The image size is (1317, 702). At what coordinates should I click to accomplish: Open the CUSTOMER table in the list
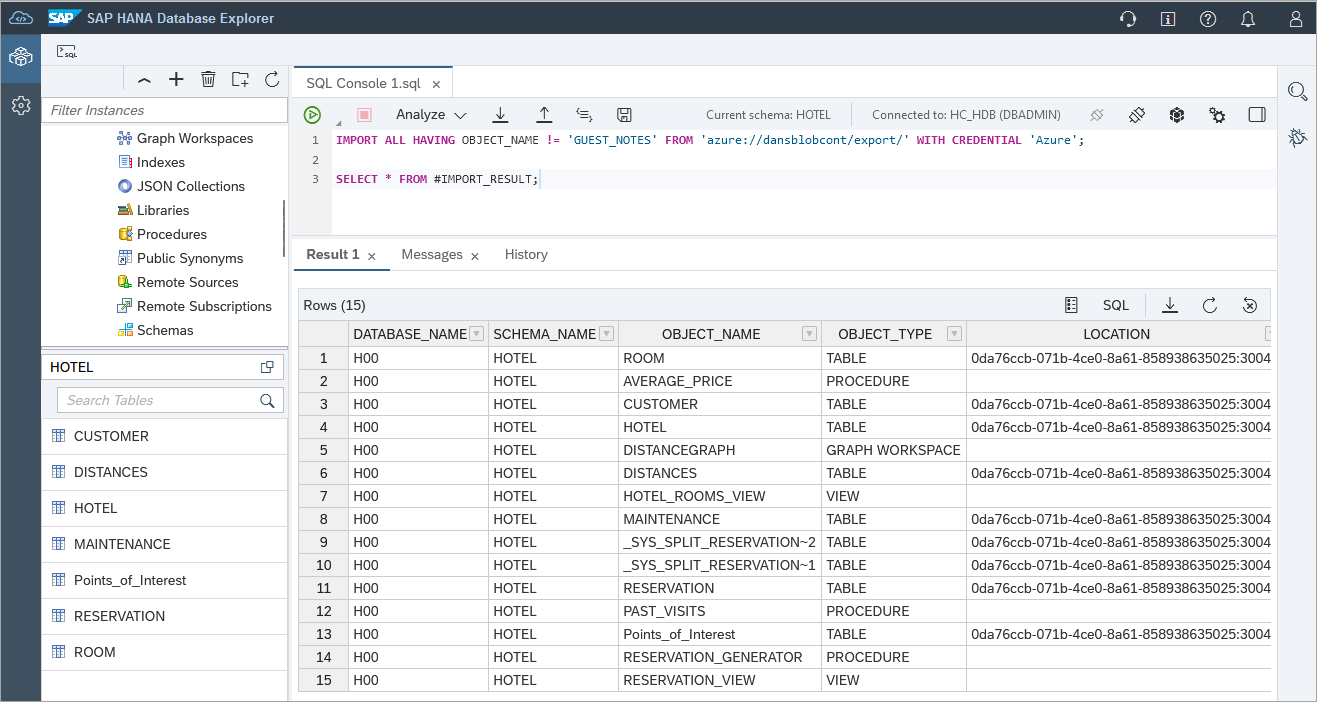(164, 436)
